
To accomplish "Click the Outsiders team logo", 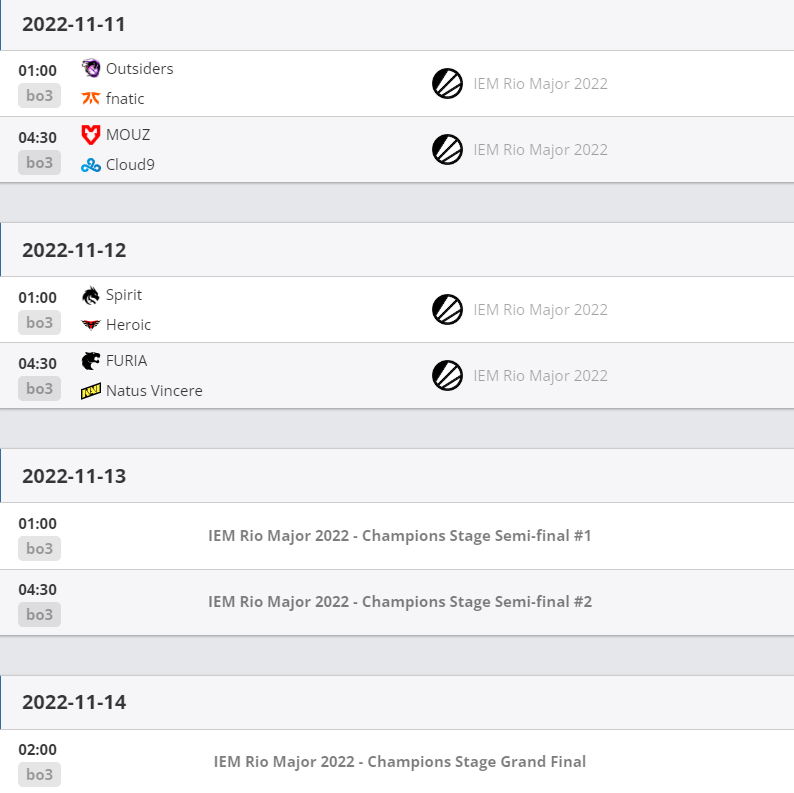I will pyautogui.click(x=91, y=69).
